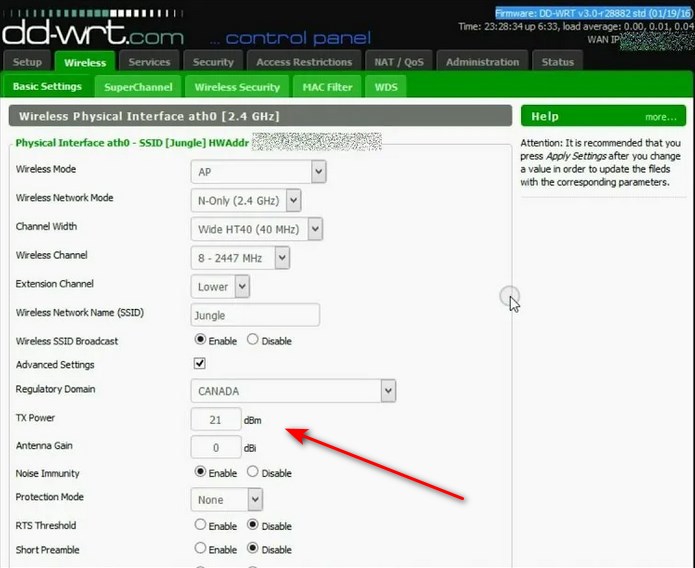The width and height of the screenshot is (695, 568).
Task: Click the highlighted Firmware version text
Action: pyautogui.click(x=593, y=13)
